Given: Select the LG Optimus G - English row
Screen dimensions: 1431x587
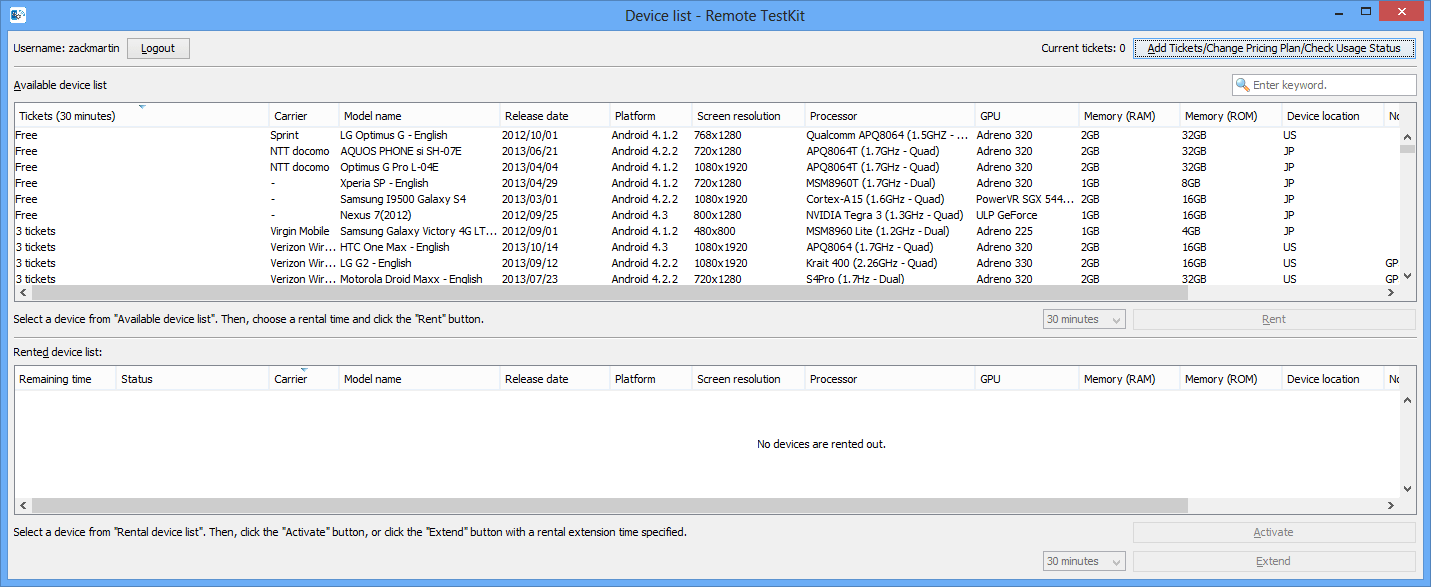Looking at the screenshot, I should [707, 135].
